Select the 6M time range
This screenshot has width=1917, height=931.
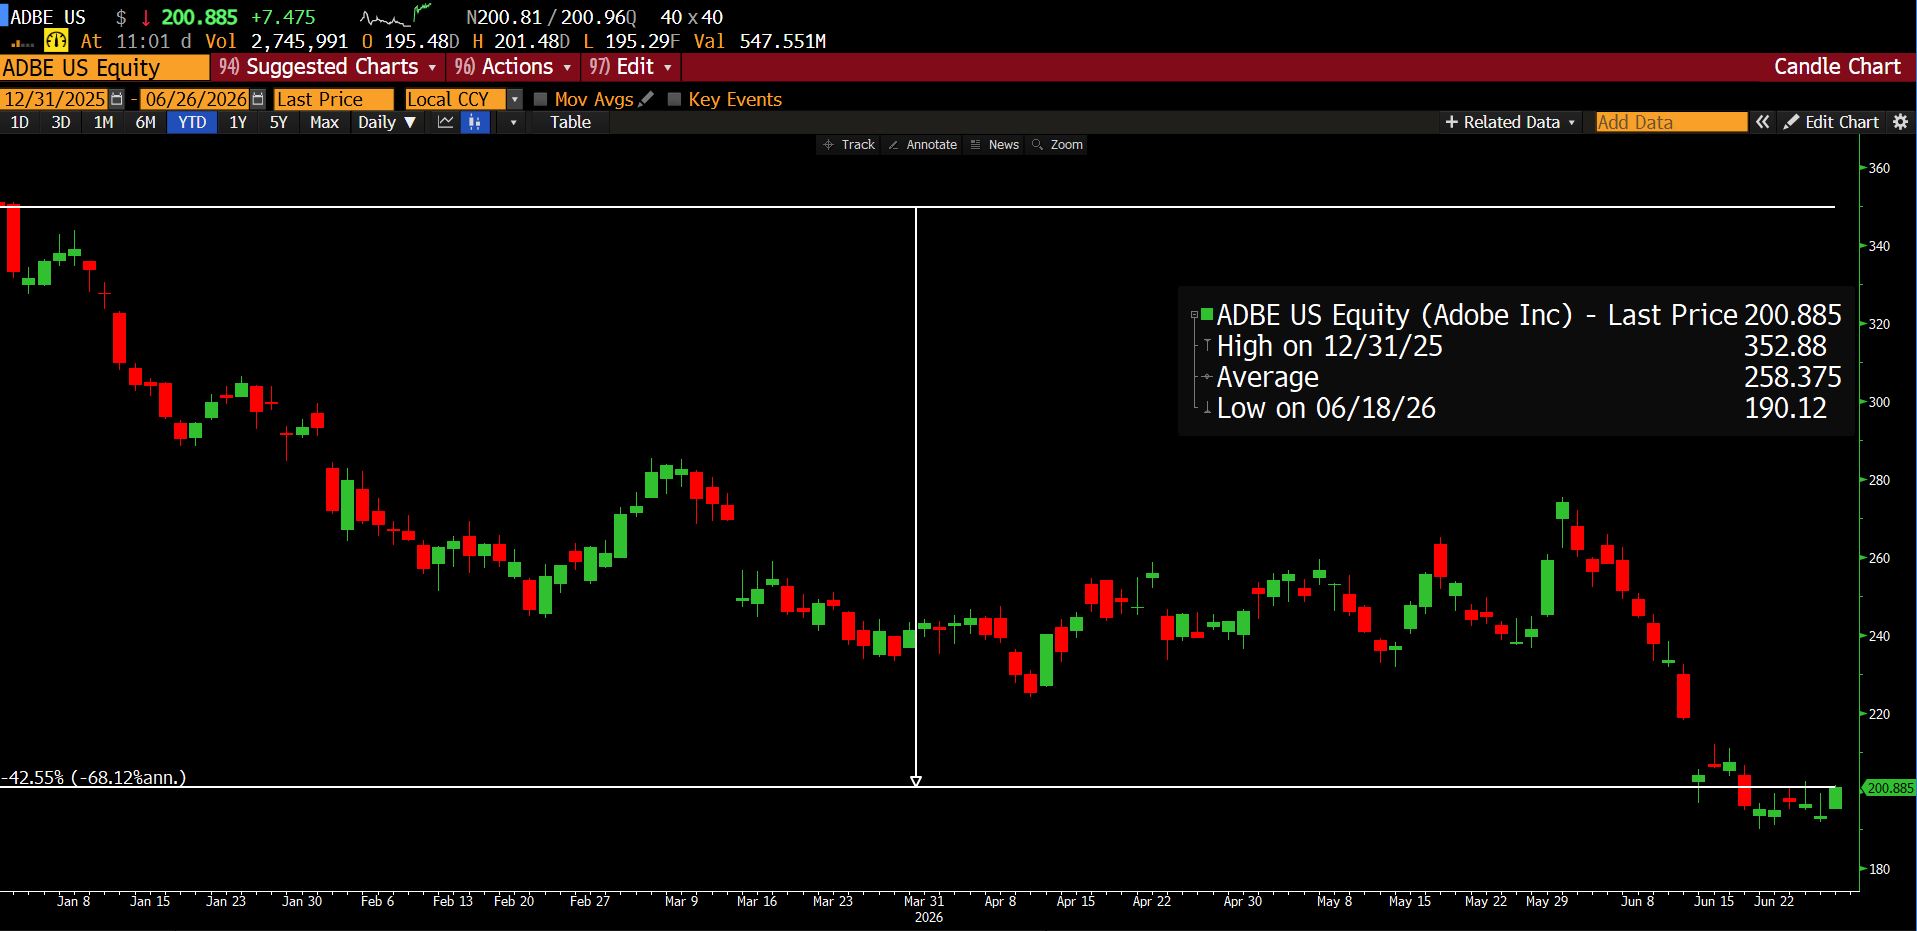(x=146, y=122)
